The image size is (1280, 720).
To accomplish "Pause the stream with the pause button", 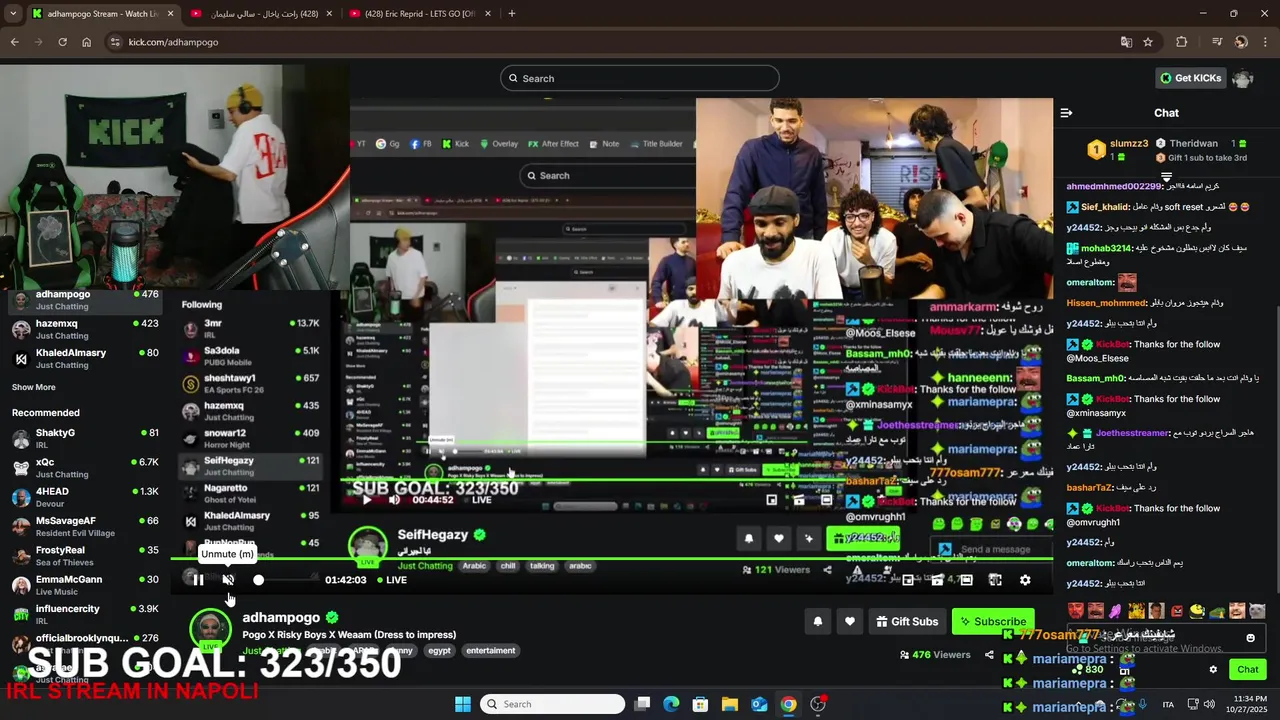I will coord(198,580).
